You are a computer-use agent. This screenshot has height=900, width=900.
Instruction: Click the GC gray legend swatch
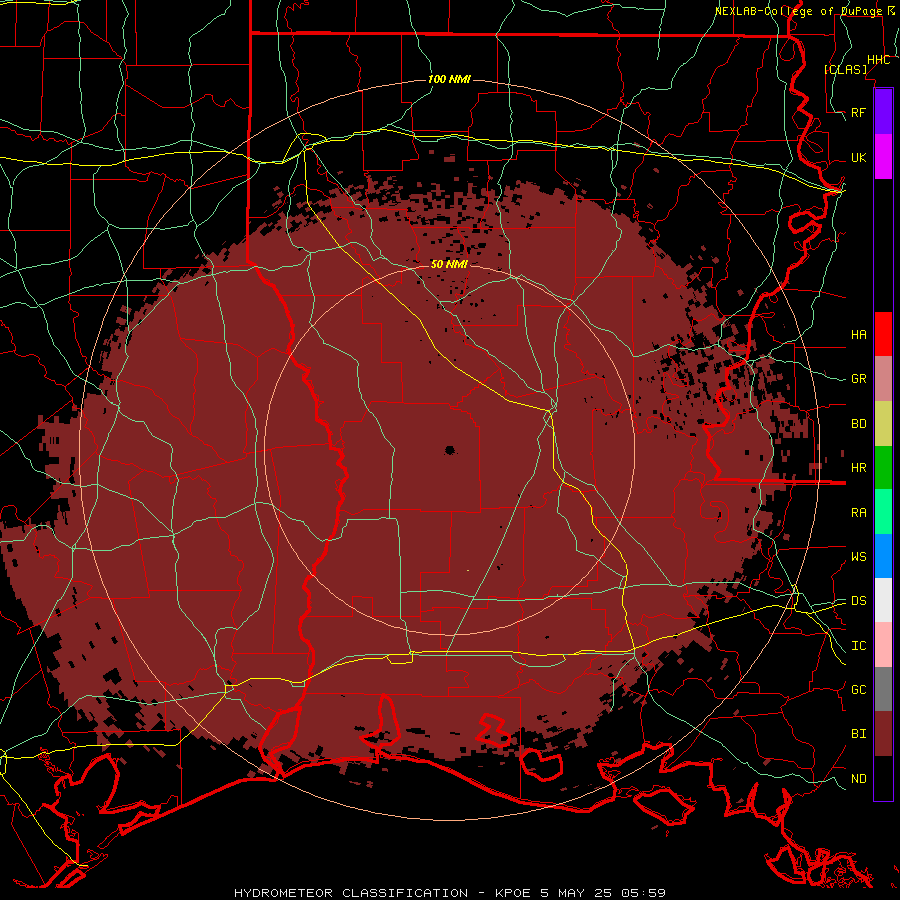tap(883, 689)
